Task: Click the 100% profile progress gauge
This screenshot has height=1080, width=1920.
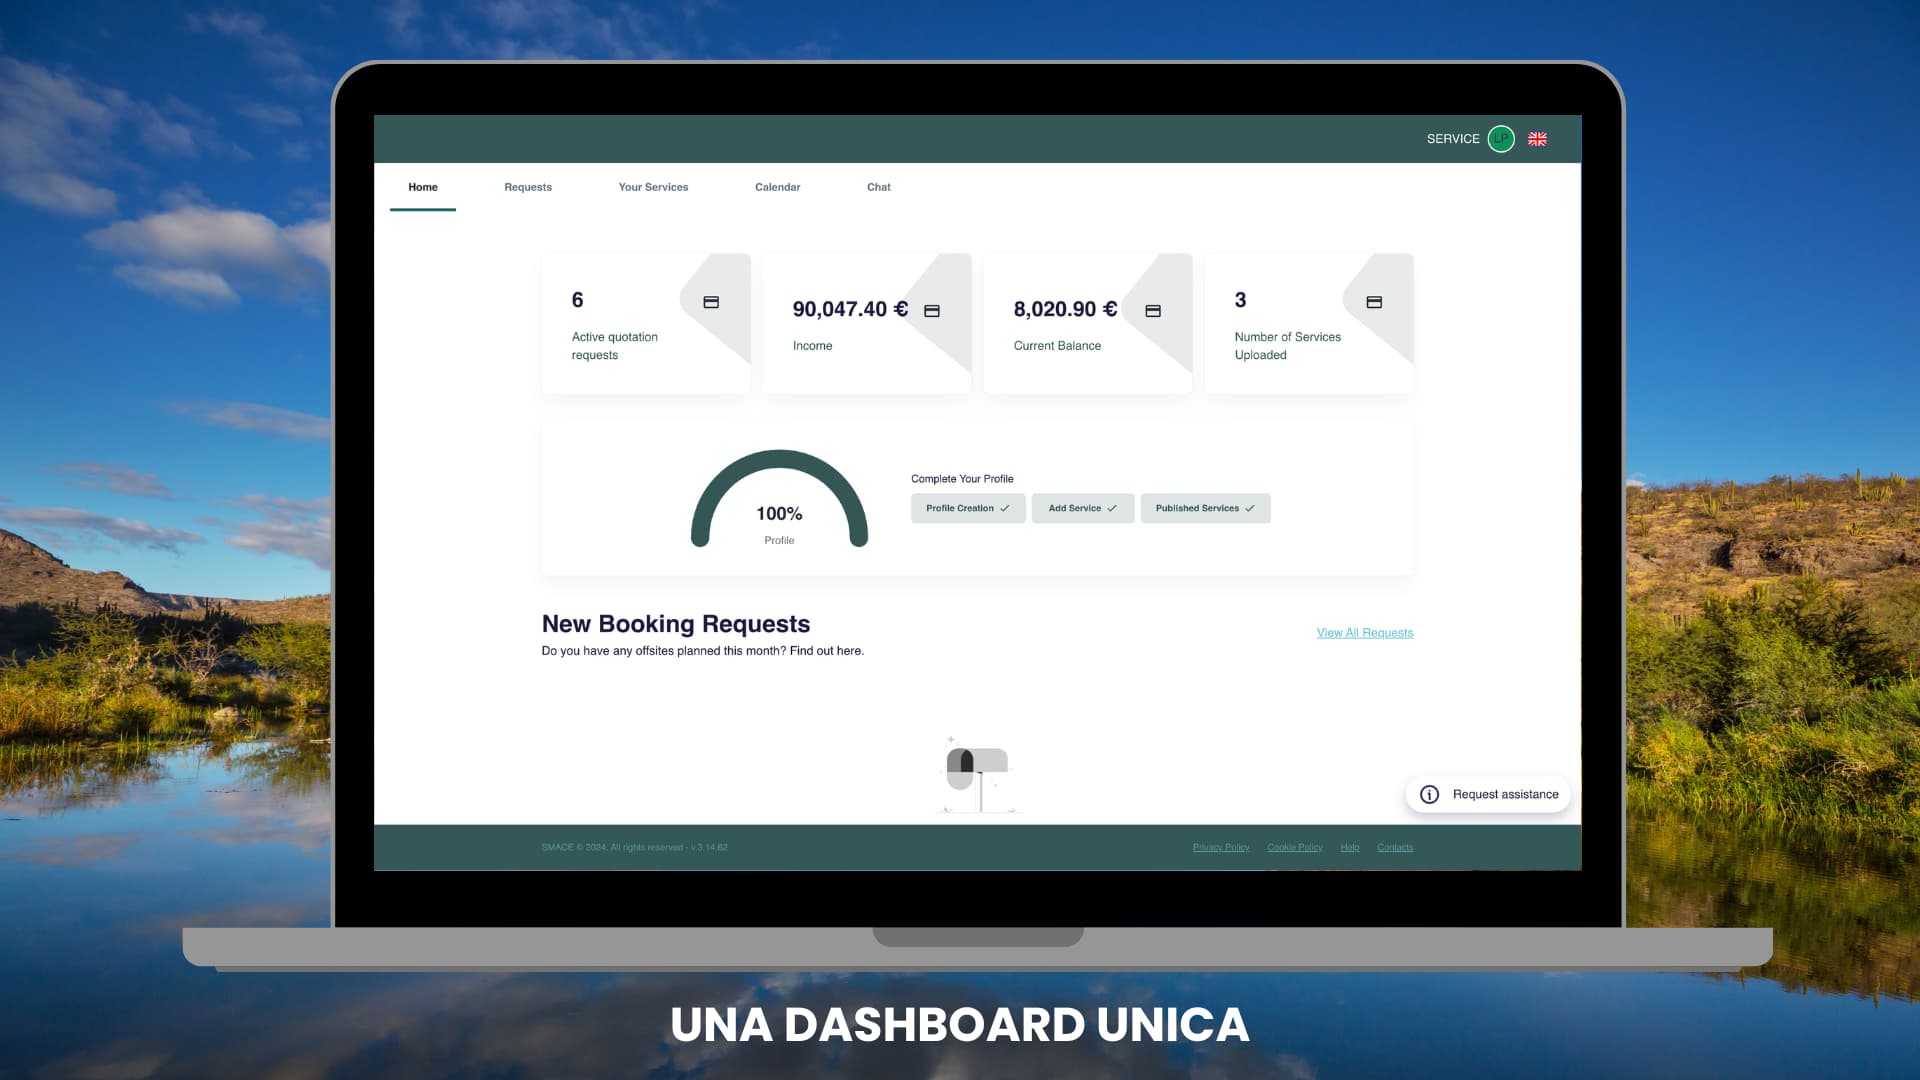Action: coord(780,513)
